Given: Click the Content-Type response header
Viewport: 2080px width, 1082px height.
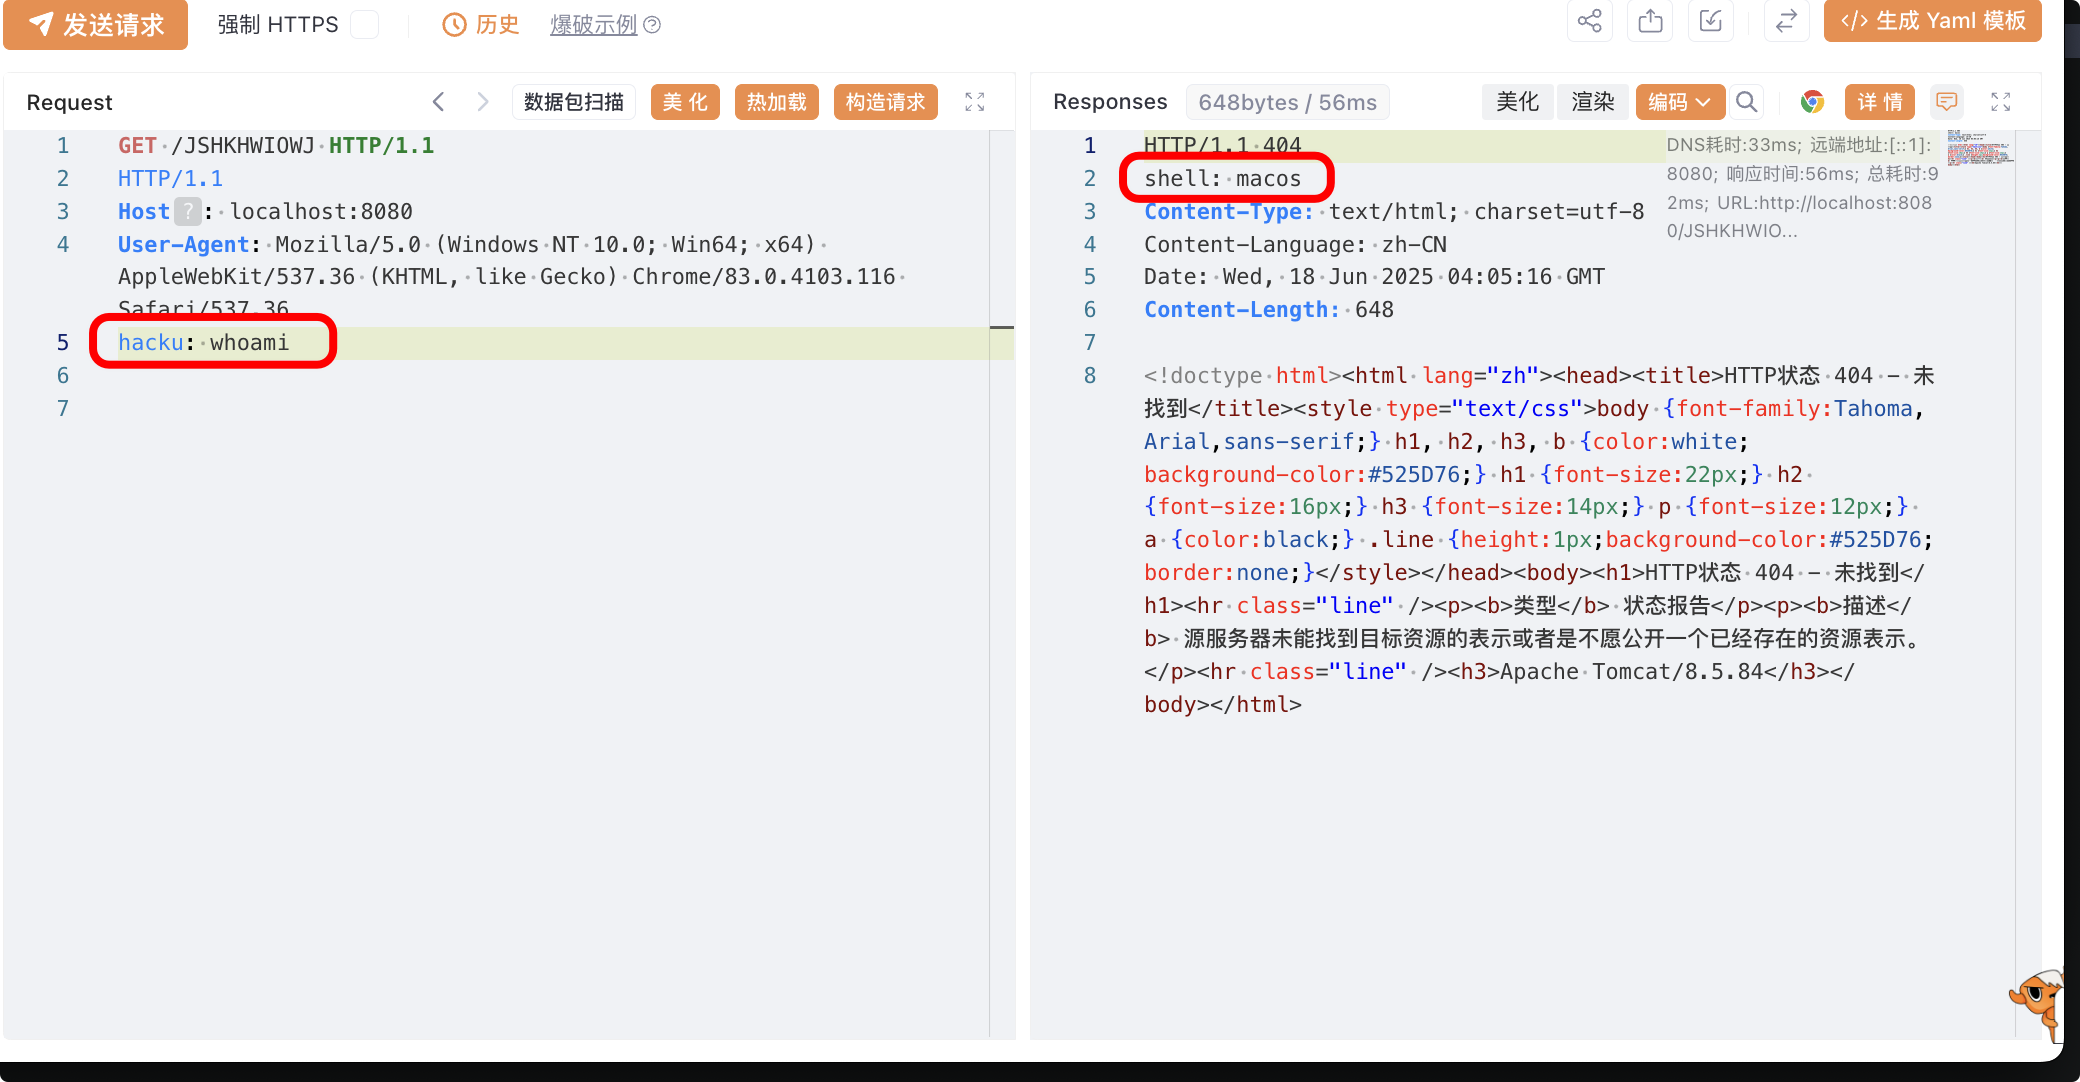Looking at the screenshot, I should point(1394,212).
